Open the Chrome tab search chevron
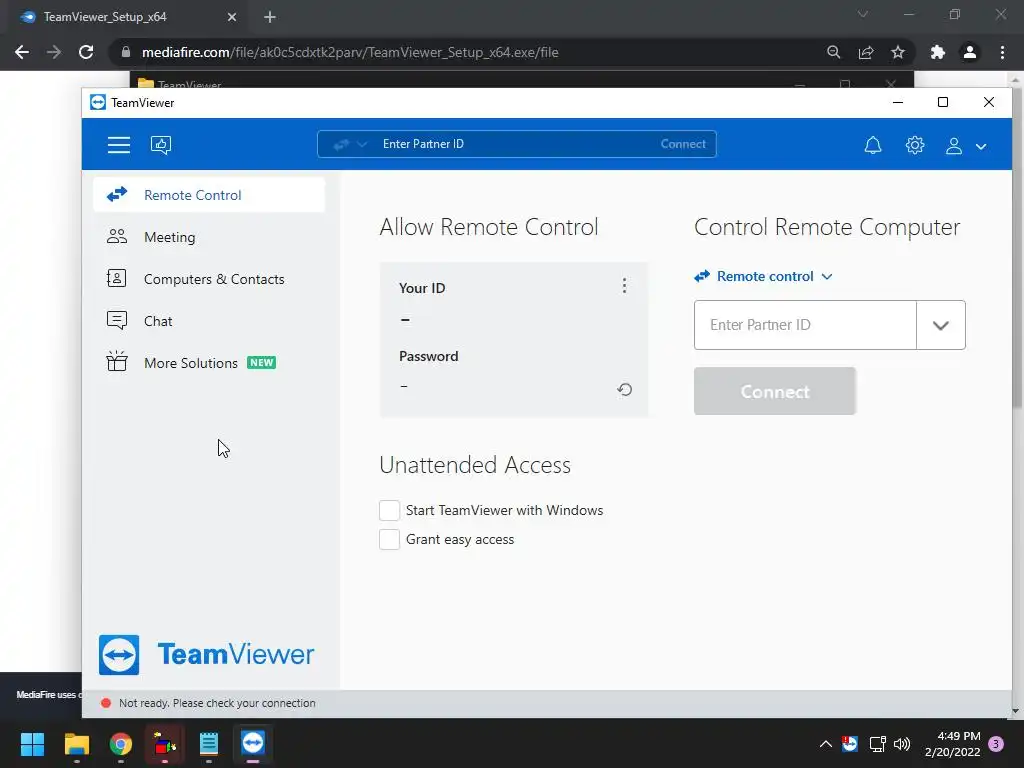 coord(863,14)
